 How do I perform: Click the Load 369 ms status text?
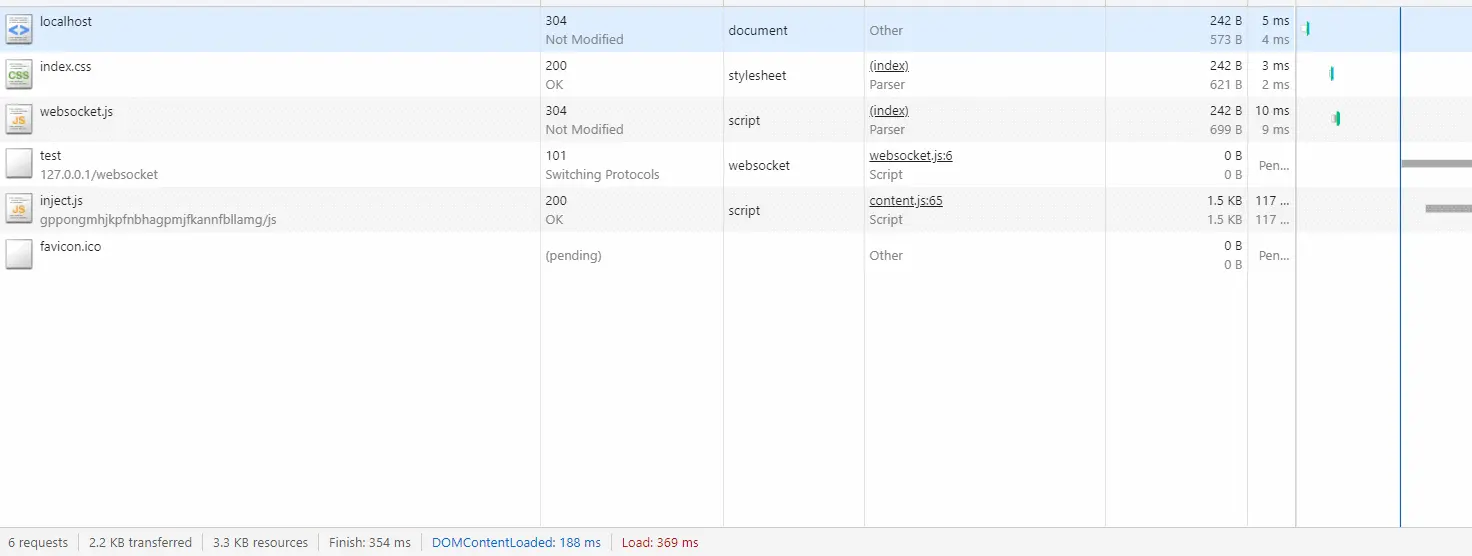[x=660, y=543]
